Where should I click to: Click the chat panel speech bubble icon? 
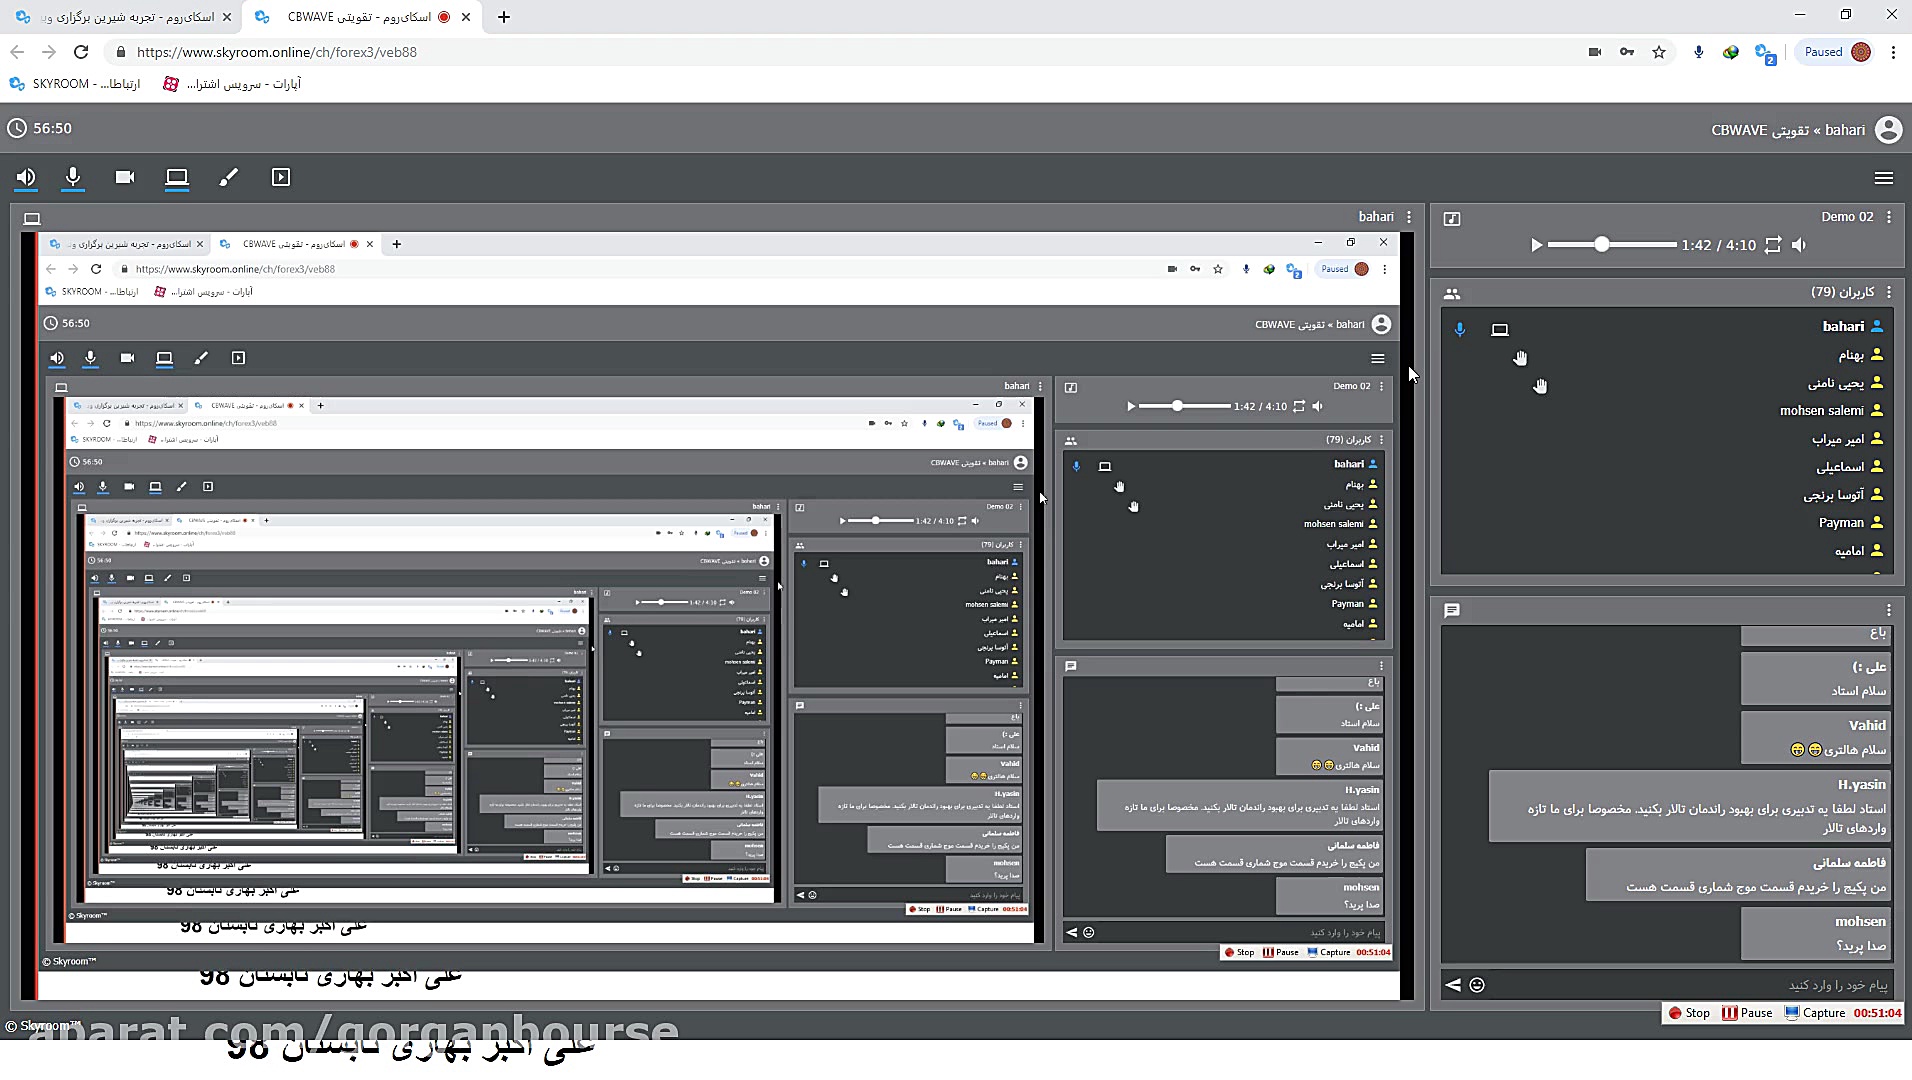click(1452, 610)
